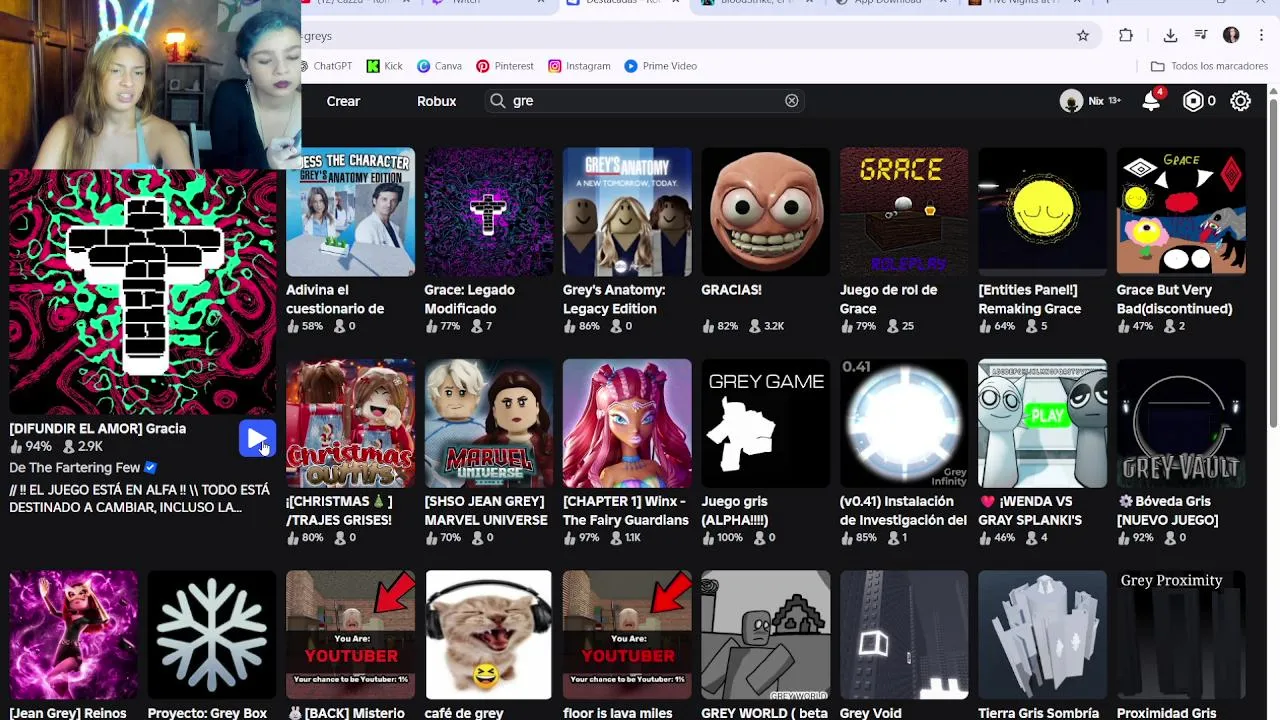The height and width of the screenshot is (720, 1280).
Task: Open the Kick bookmark
Action: pyautogui.click(x=384, y=66)
